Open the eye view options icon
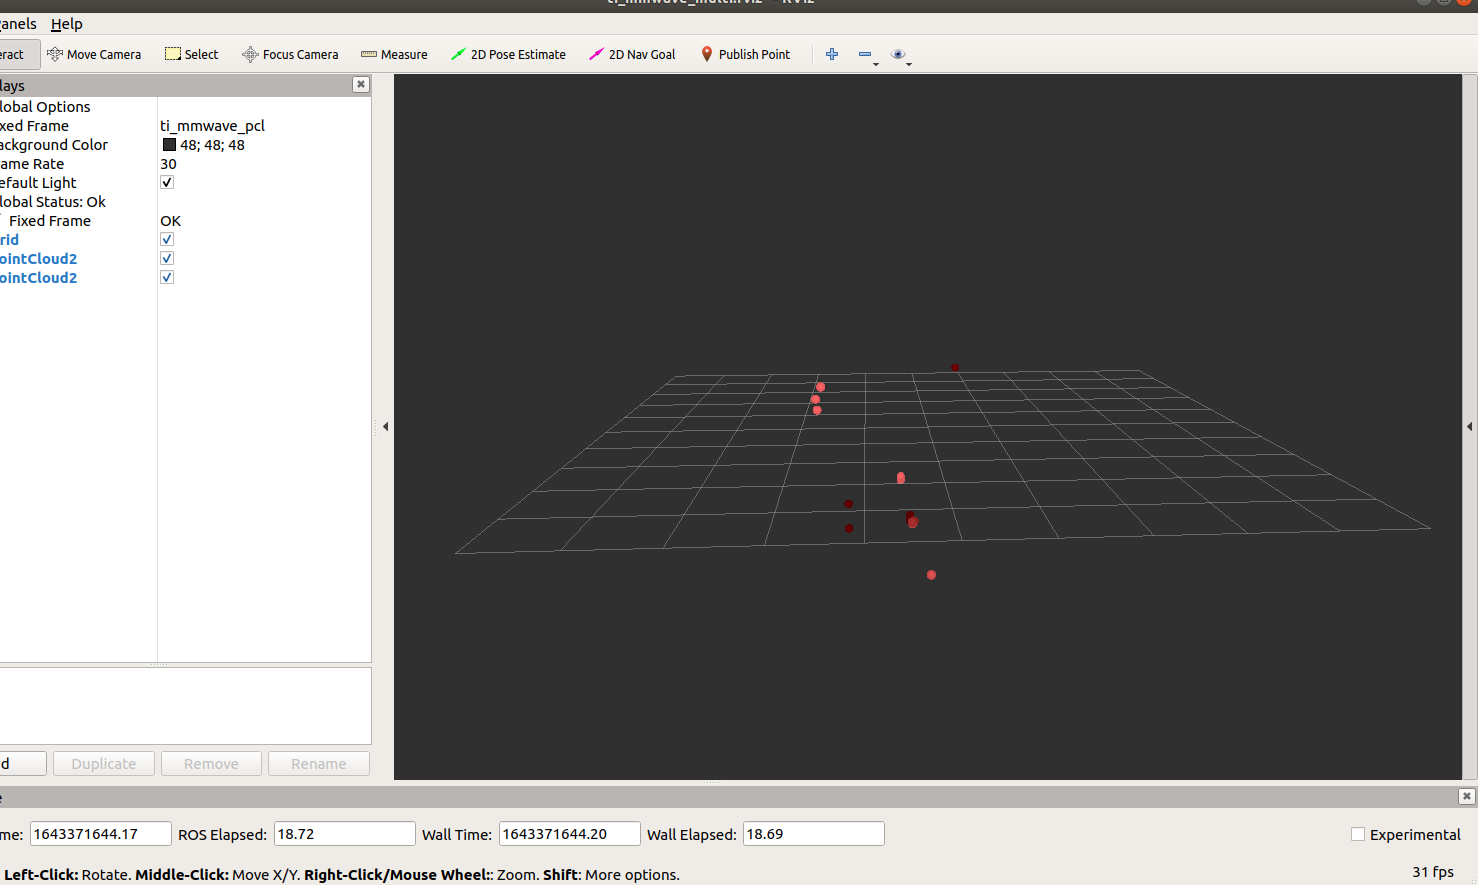This screenshot has width=1478, height=885. tap(898, 54)
